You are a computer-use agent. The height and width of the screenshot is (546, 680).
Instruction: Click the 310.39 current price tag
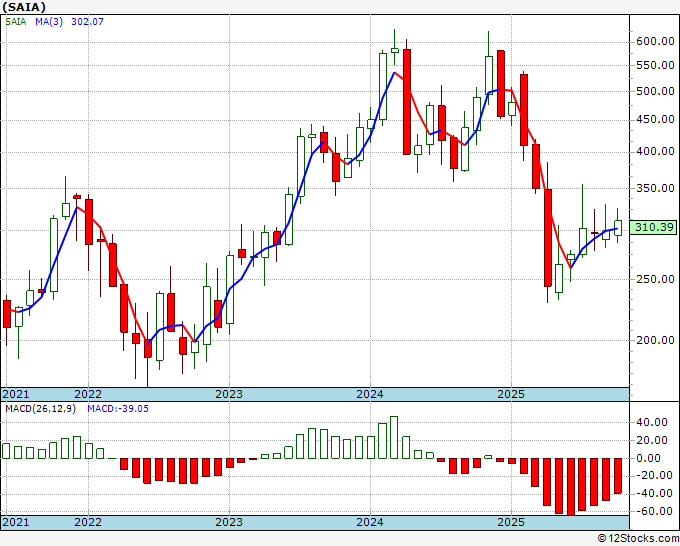(654, 227)
